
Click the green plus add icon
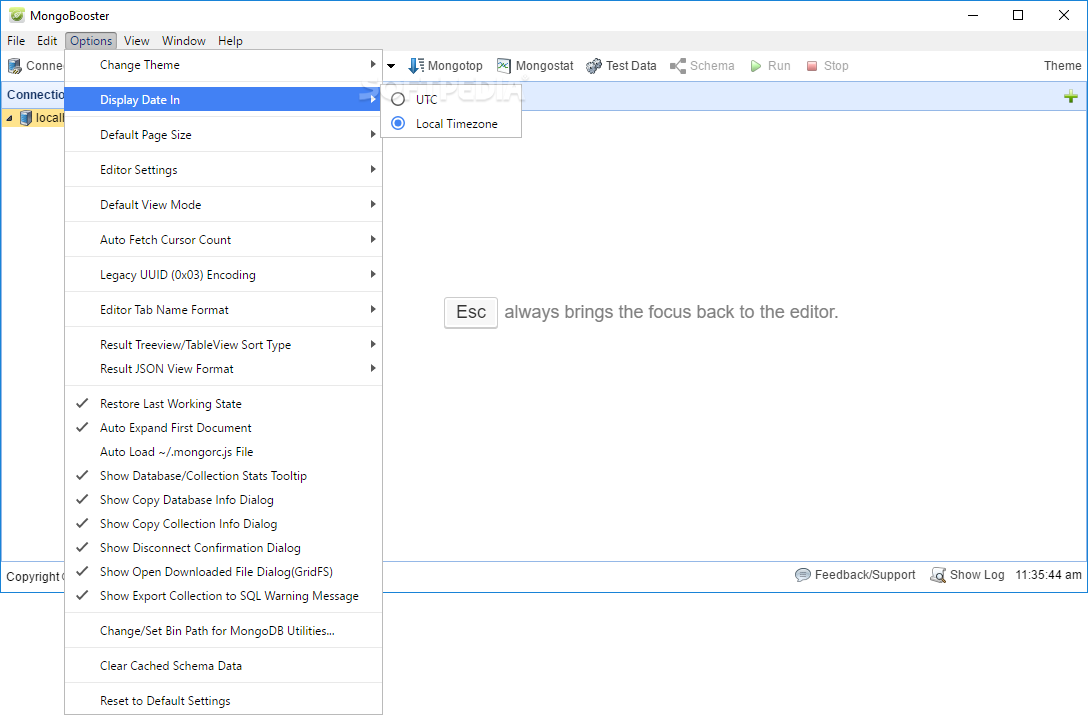click(1071, 96)
